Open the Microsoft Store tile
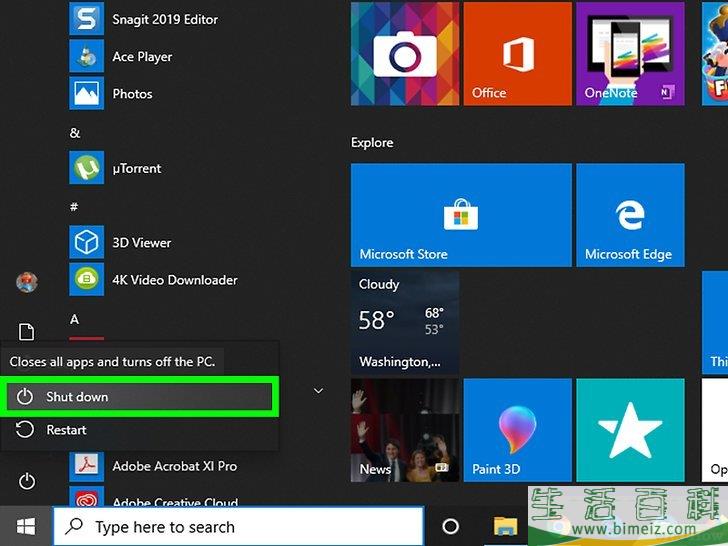 point(460,215)
